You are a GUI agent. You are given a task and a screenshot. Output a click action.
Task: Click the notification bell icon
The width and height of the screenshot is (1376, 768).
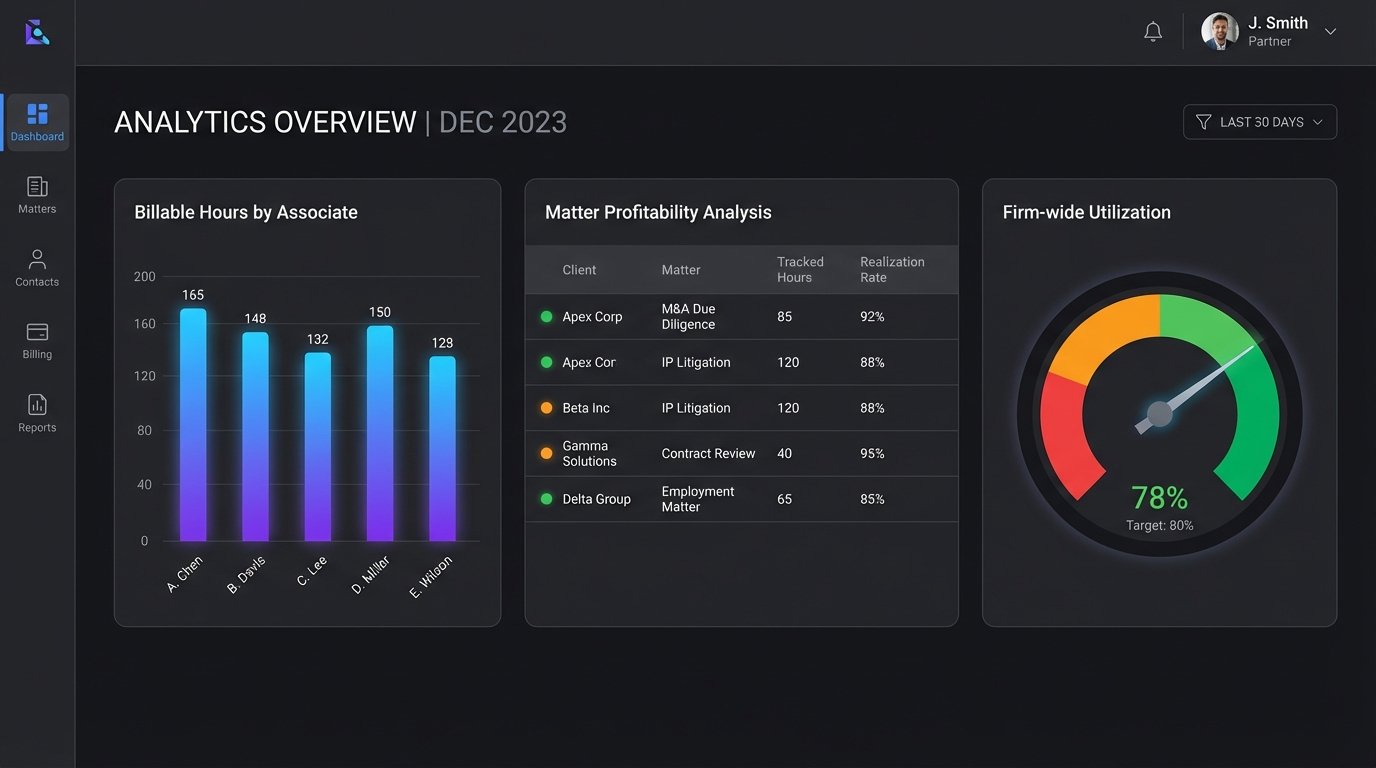click(1152, 31)
